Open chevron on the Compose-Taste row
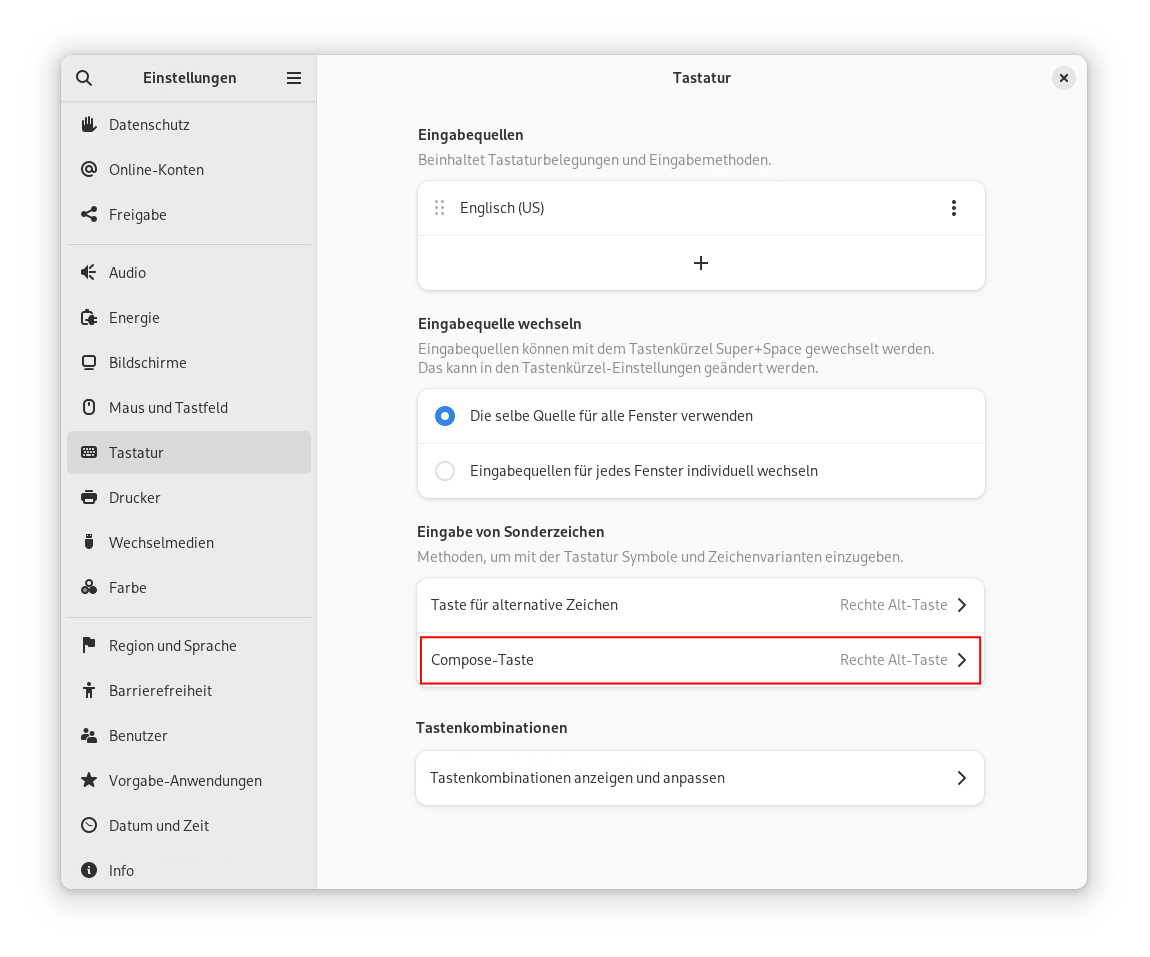Screen dimensions: 1150x957 [962, 660]
